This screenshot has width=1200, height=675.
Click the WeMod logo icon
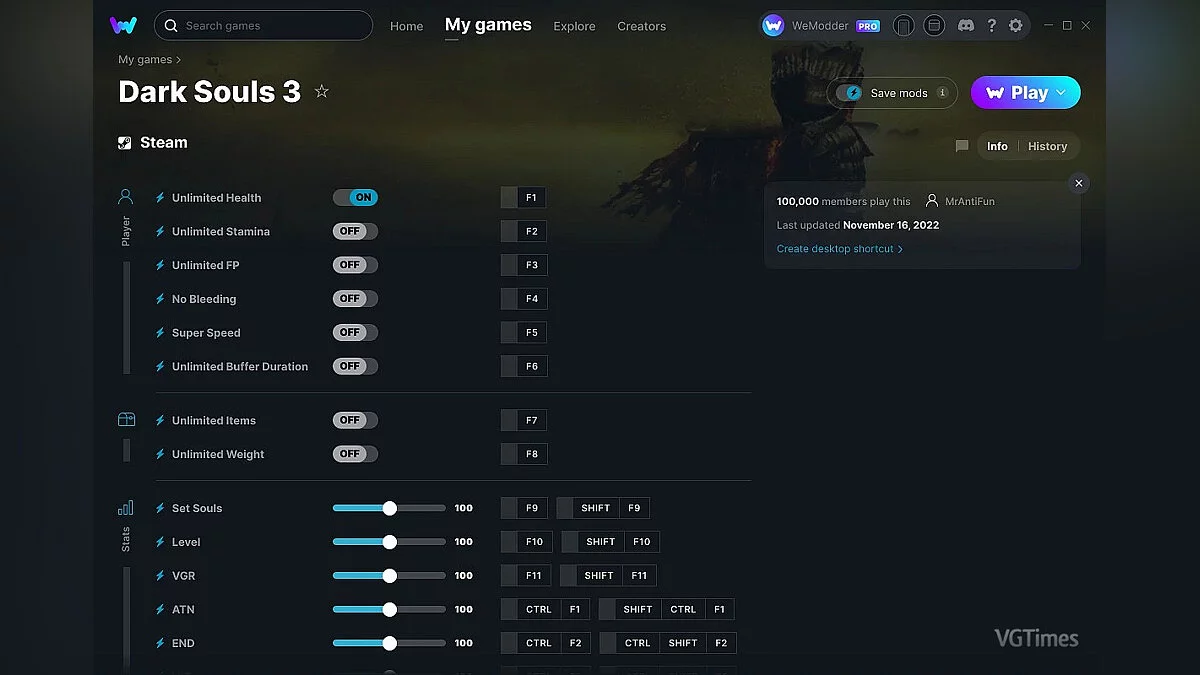(123, 25)
